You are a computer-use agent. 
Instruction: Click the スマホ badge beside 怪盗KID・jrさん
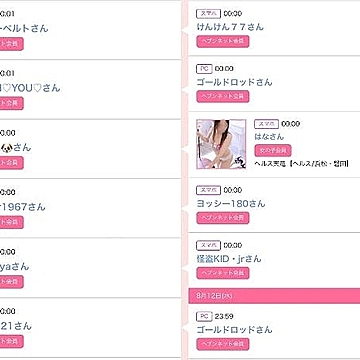(208, 245)
